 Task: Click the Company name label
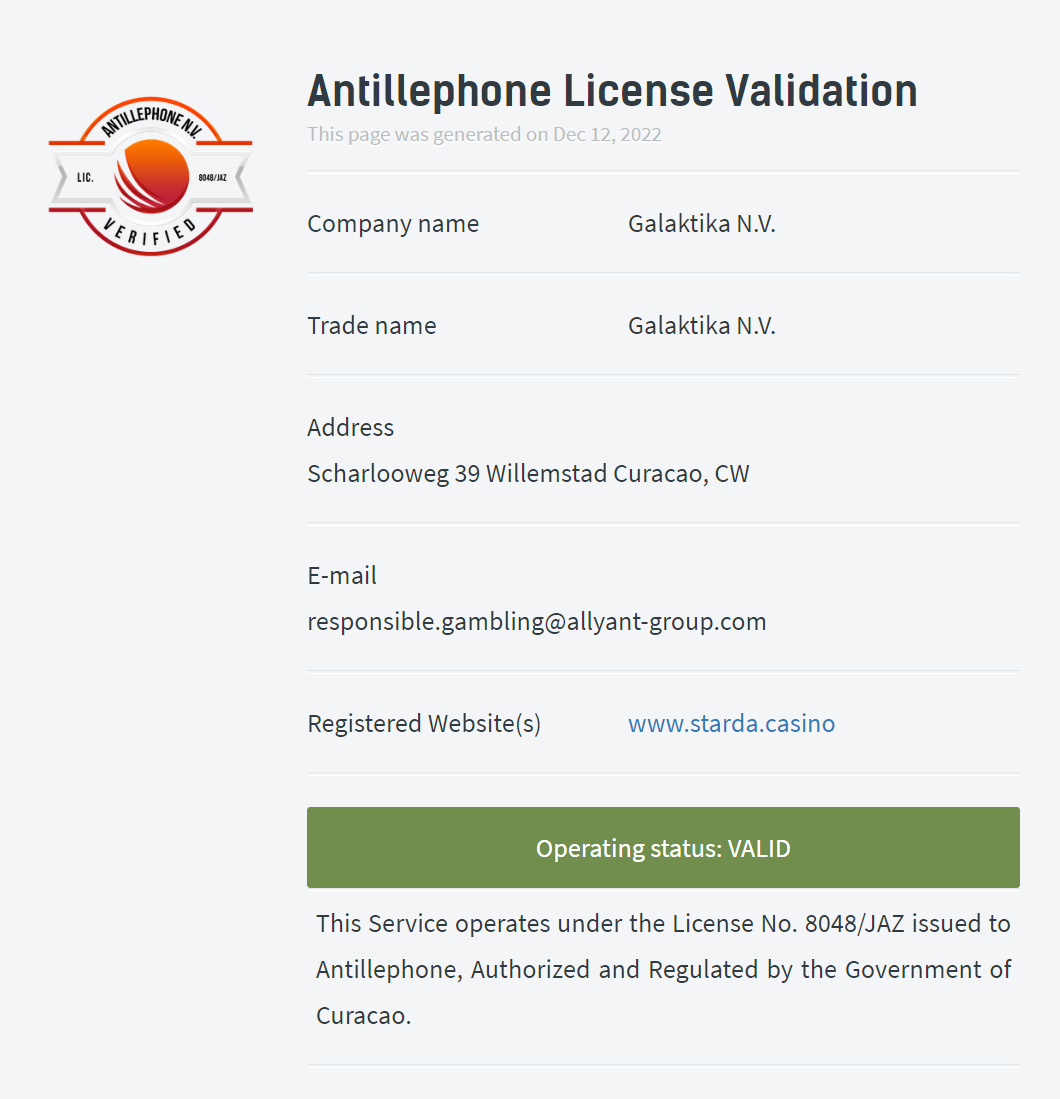[393, 224]
